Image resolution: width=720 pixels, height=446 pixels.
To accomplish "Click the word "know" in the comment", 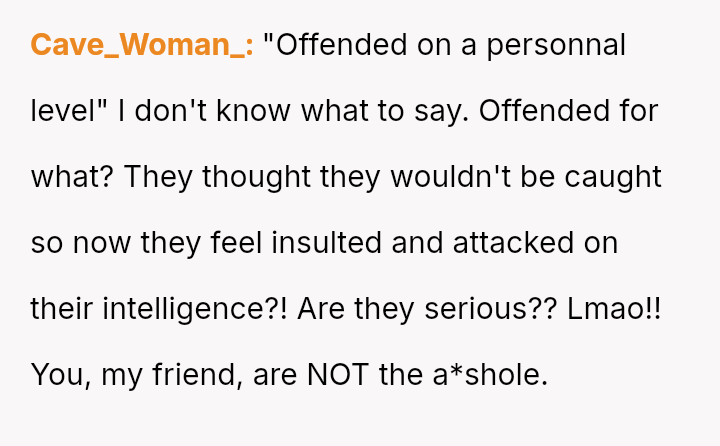I will point(237,112).
